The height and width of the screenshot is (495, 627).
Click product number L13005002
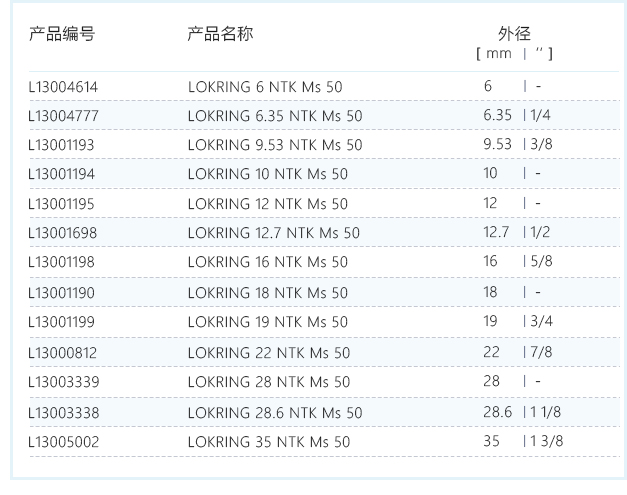64,442
